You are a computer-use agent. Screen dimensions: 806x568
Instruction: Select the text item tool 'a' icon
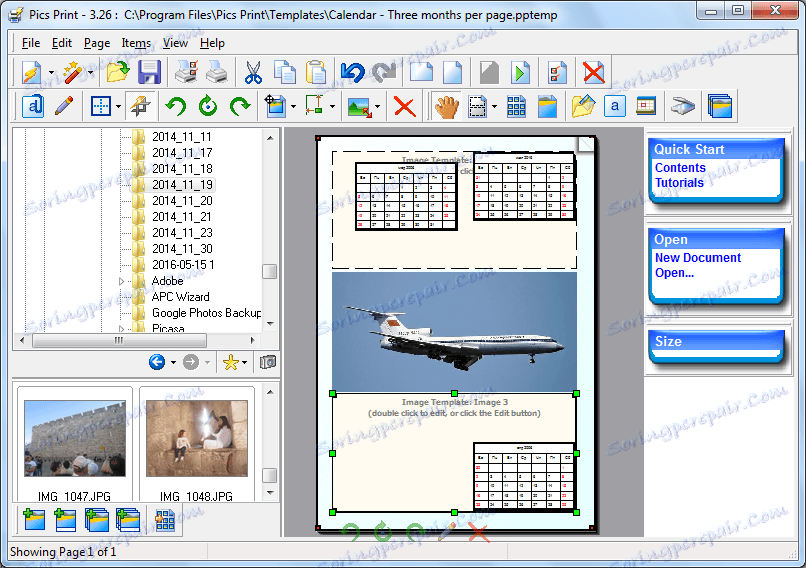(33, 106)
